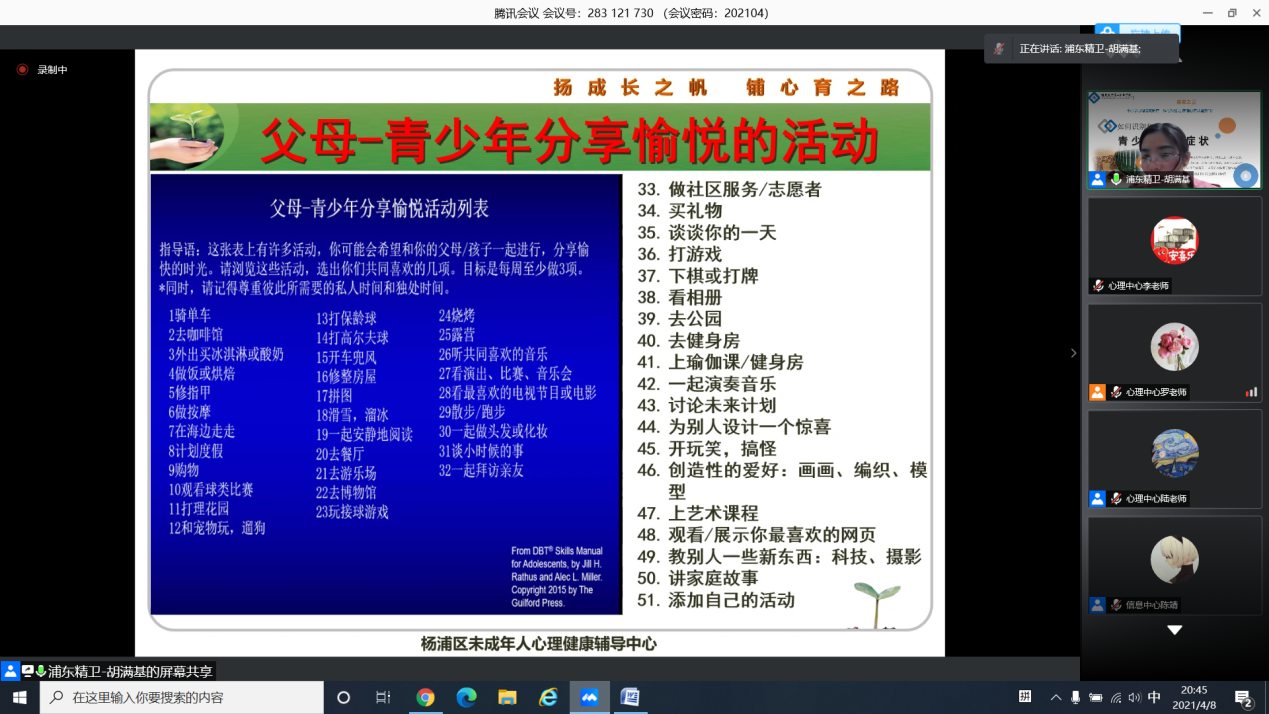Click the network signal bars icon on 罗老师's tile

coord(1250,392)
